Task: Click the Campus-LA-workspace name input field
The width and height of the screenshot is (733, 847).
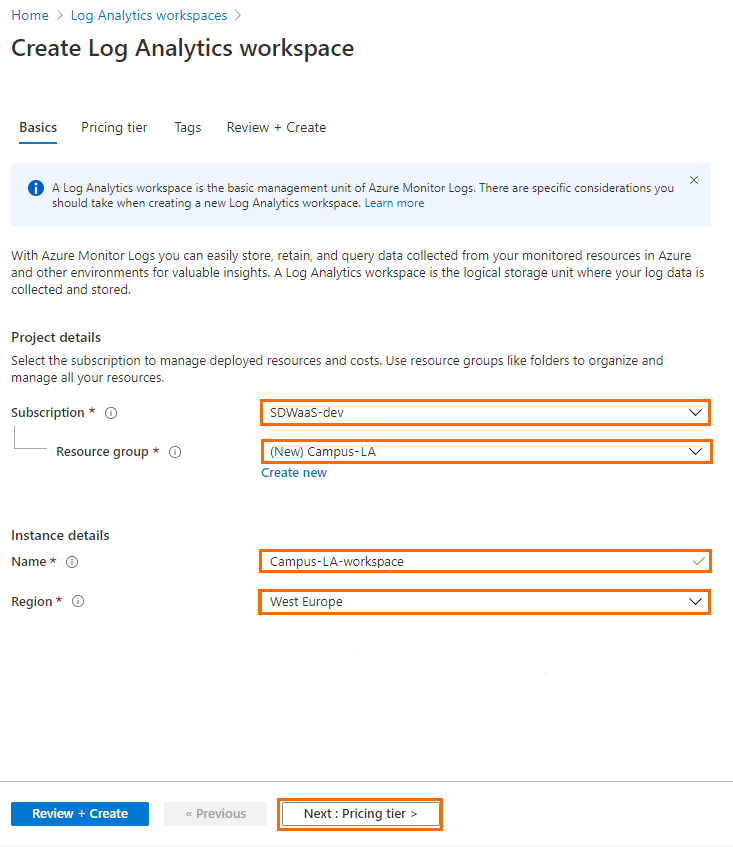Action: (x=485, y=561)
